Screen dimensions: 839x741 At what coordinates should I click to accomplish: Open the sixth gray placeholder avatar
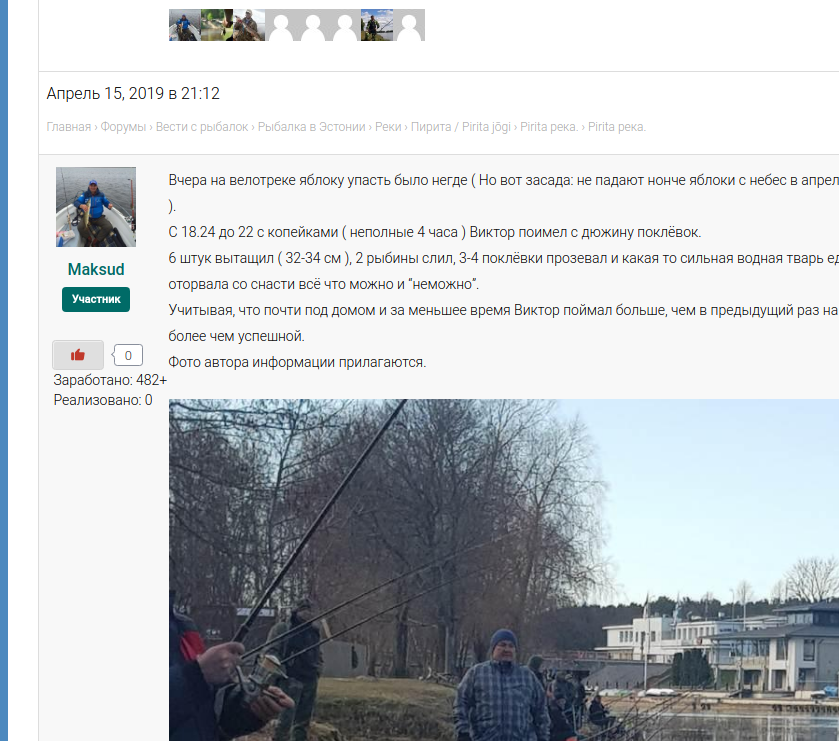point(345,25)
